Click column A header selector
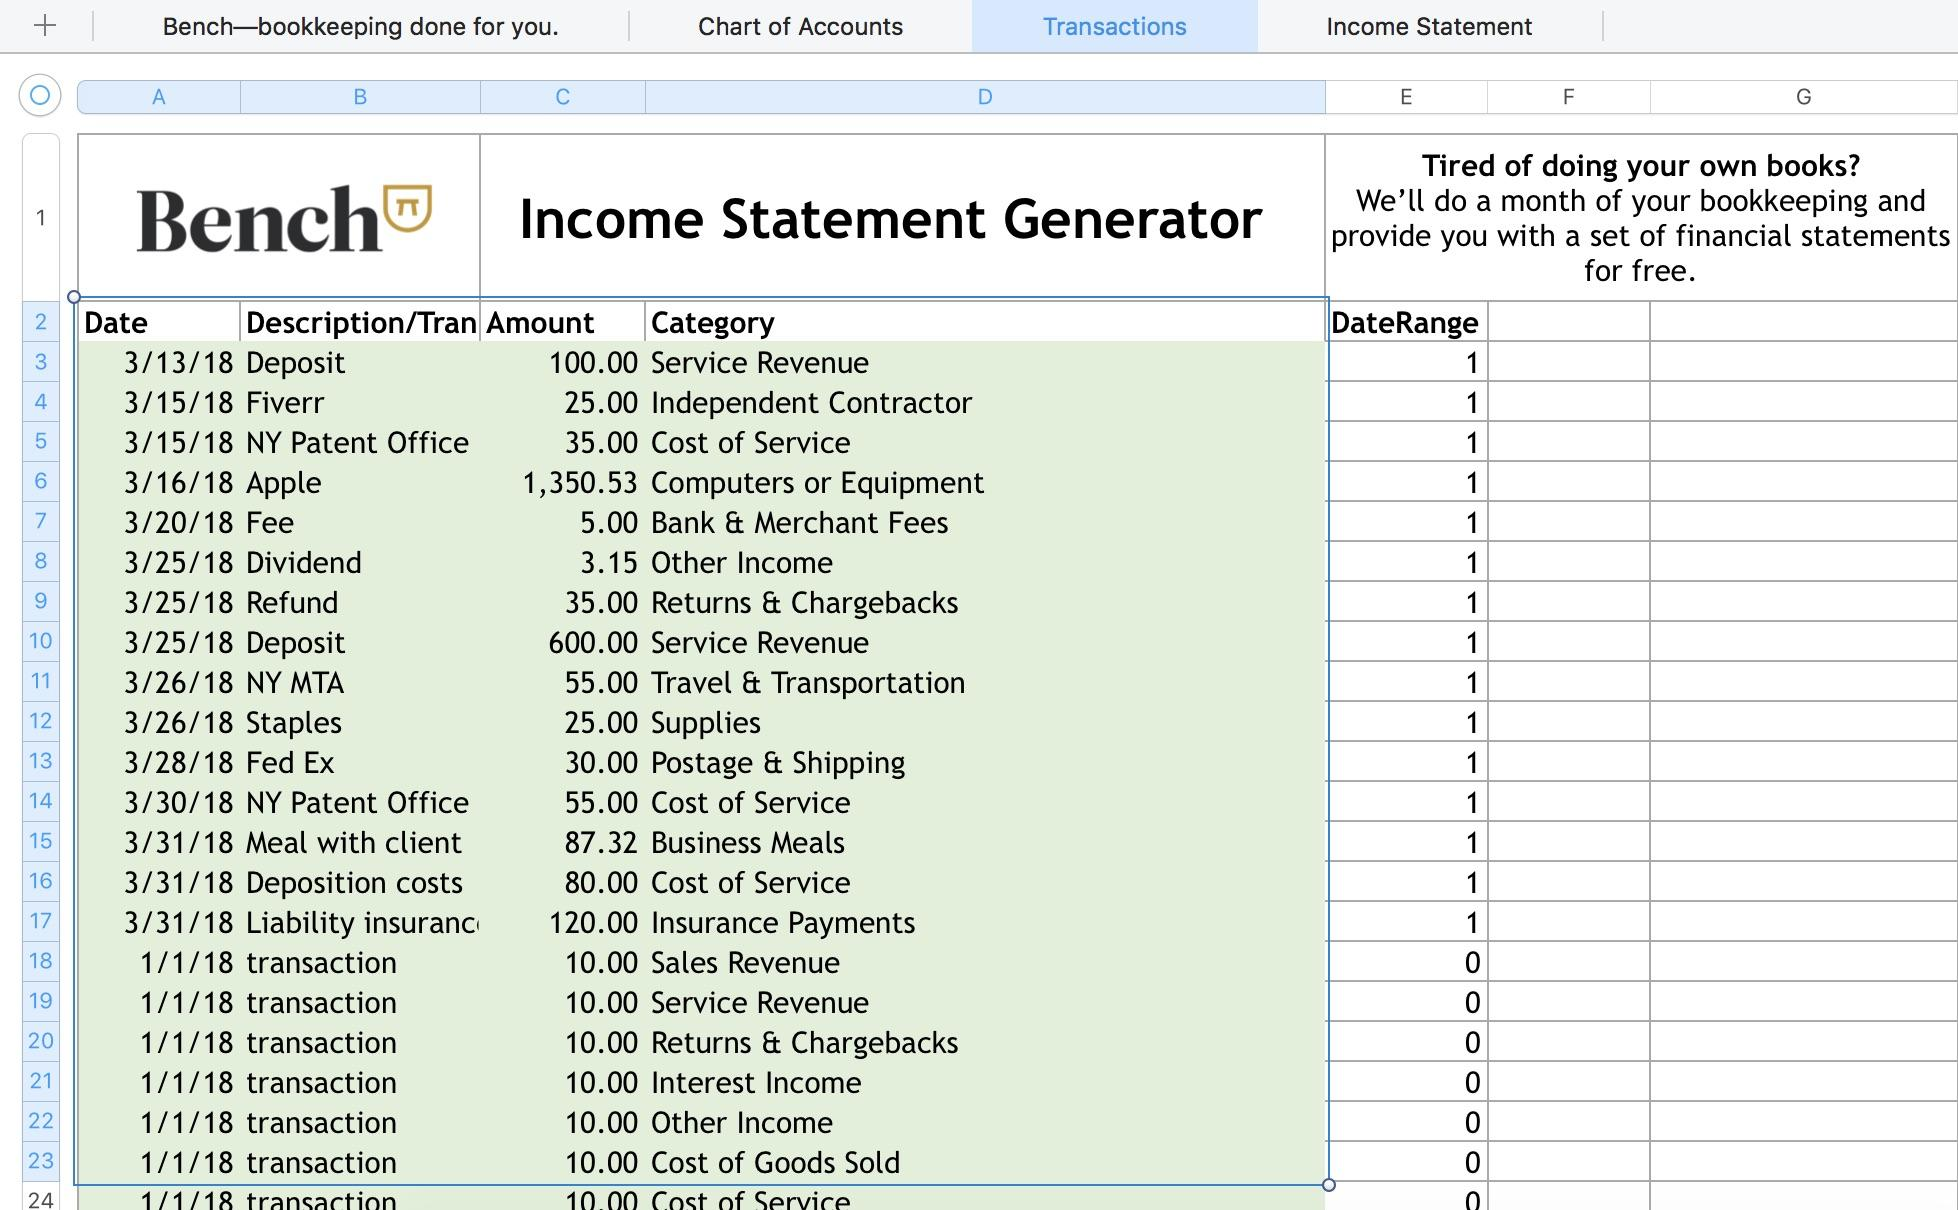The width and height of the screenshot is (1958, 1210). [x=158, y=95]
